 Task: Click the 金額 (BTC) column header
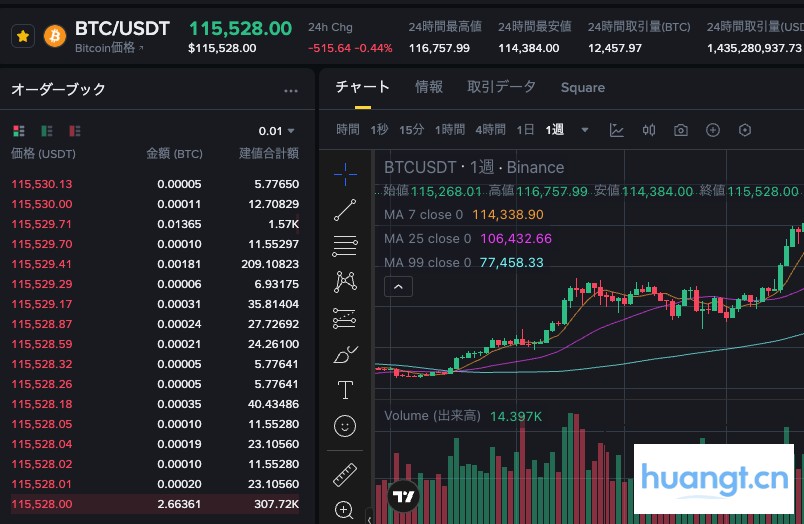click(174, 154)
